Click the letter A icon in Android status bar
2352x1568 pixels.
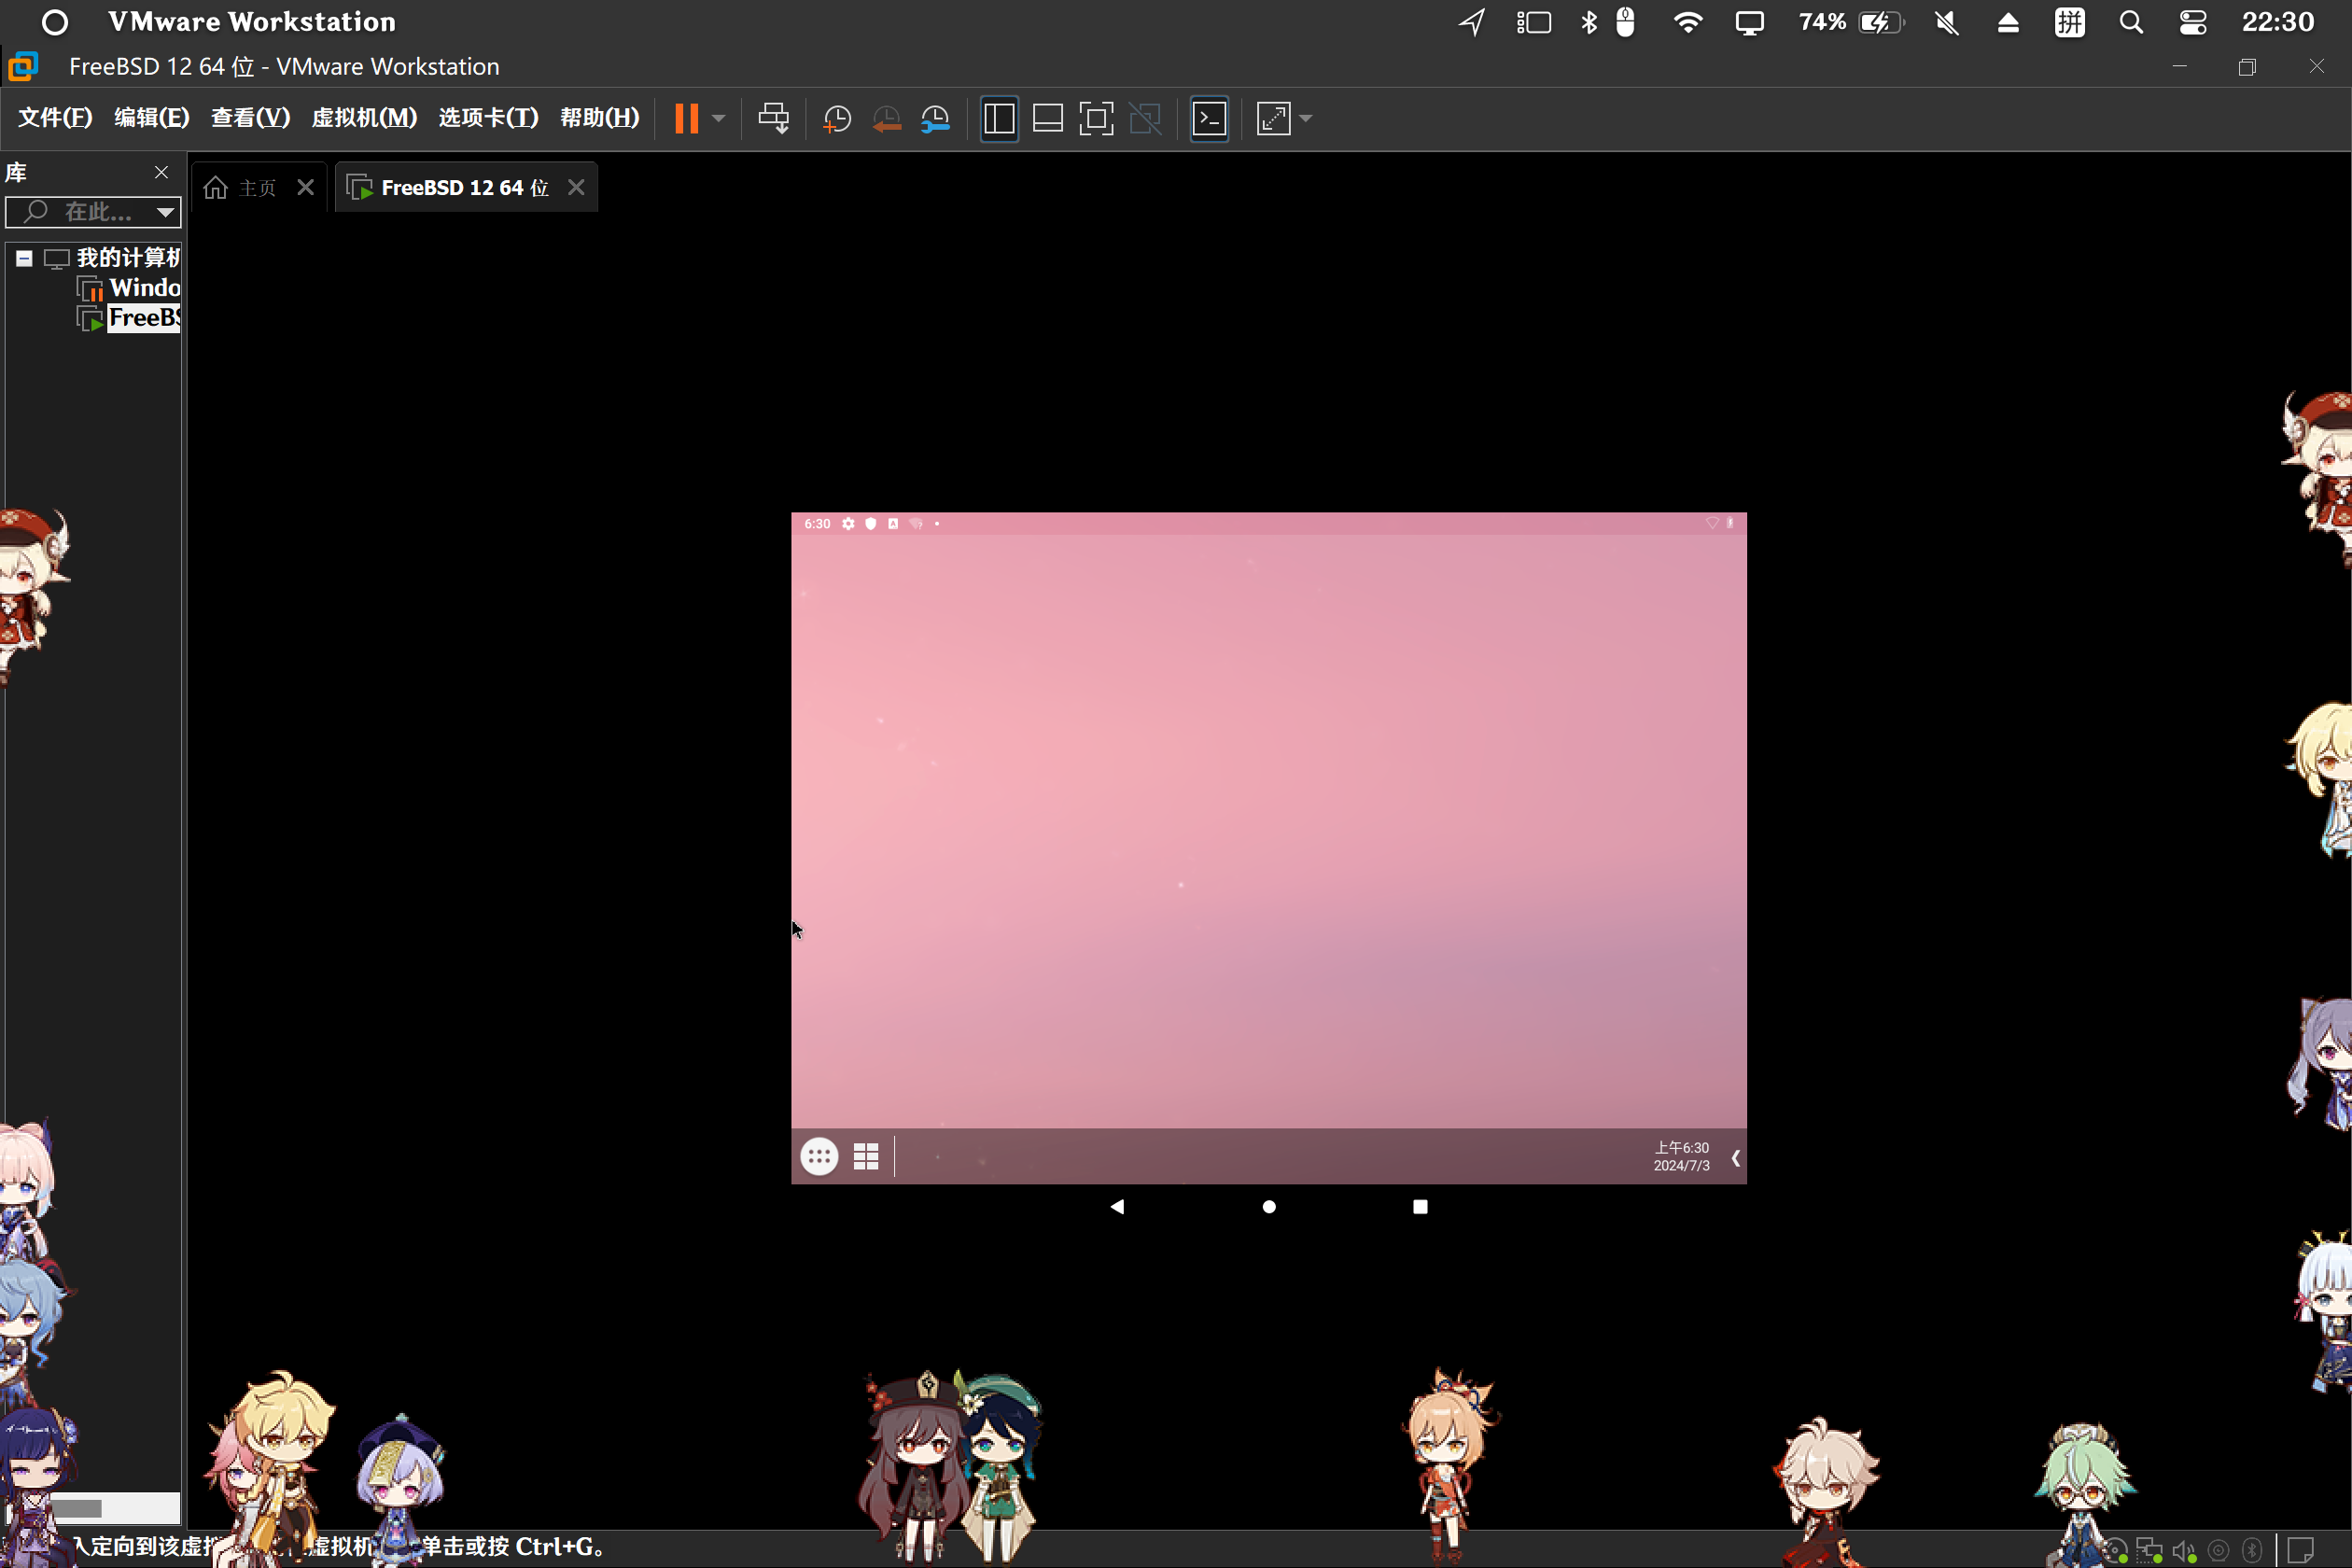pos(893,524)
